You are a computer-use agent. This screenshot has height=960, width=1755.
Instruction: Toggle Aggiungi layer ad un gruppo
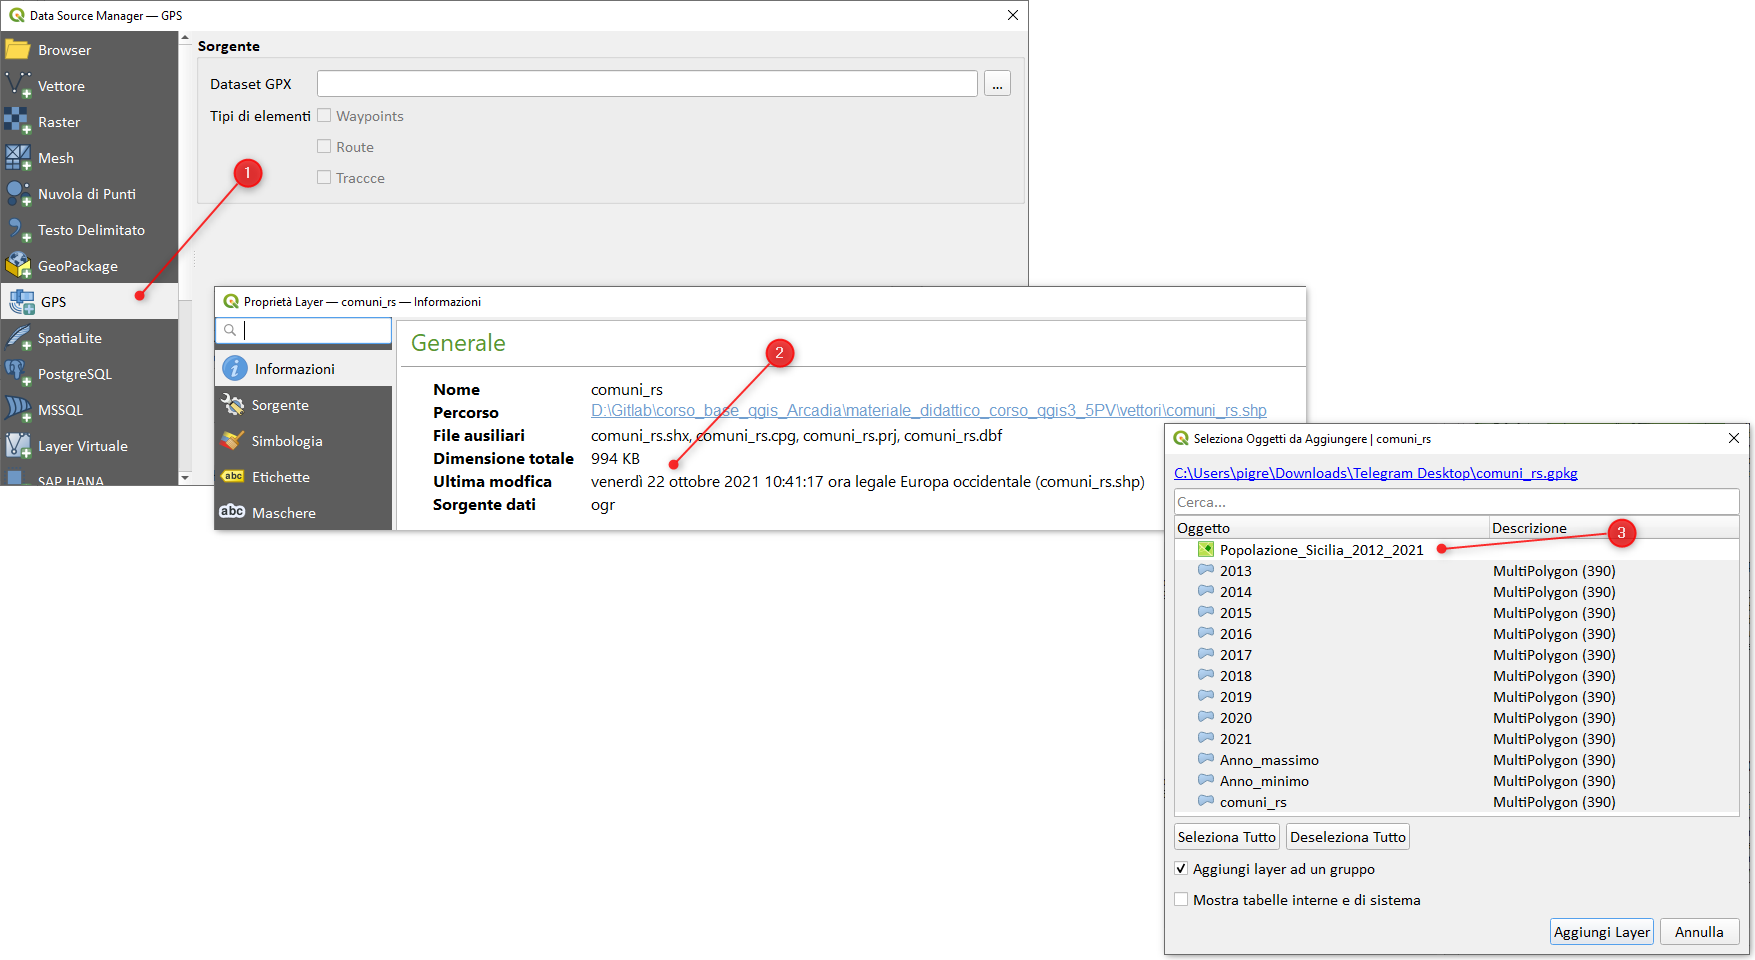pyautogui.click(x=1182, y=869)
